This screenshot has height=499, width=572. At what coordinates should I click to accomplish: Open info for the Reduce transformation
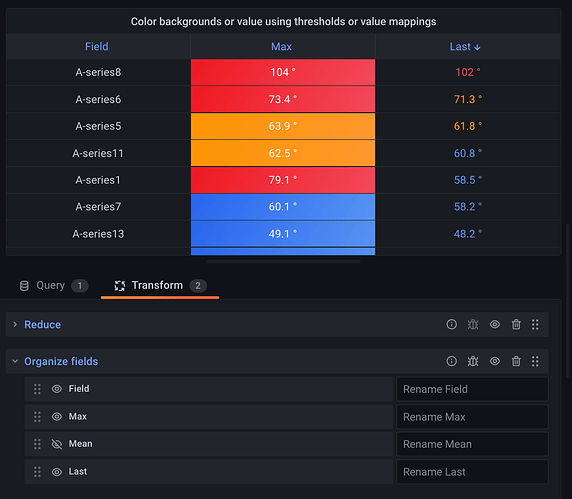(x=451, y=324)
